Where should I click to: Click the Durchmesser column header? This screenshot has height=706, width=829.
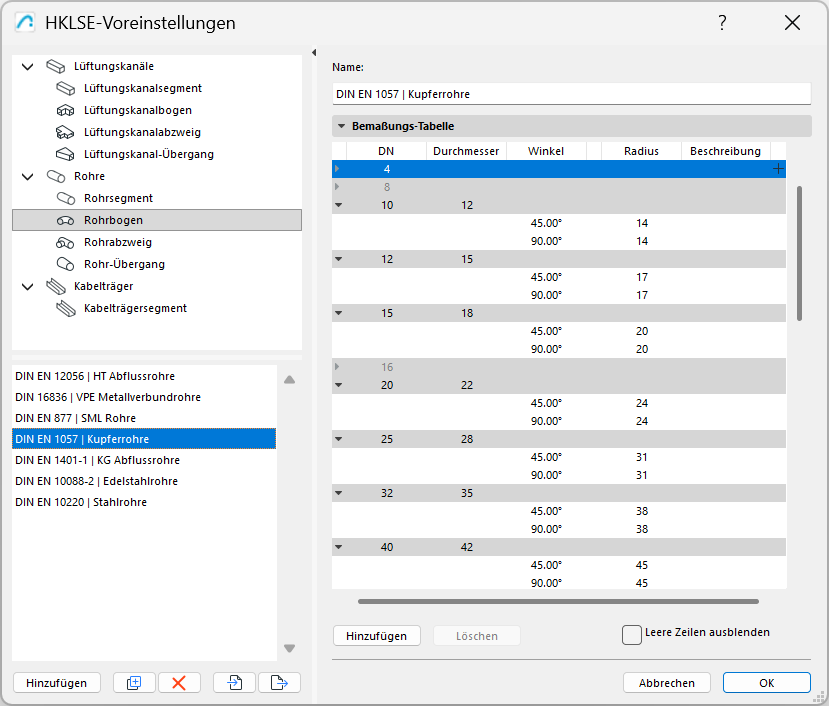tap(466, 151)
